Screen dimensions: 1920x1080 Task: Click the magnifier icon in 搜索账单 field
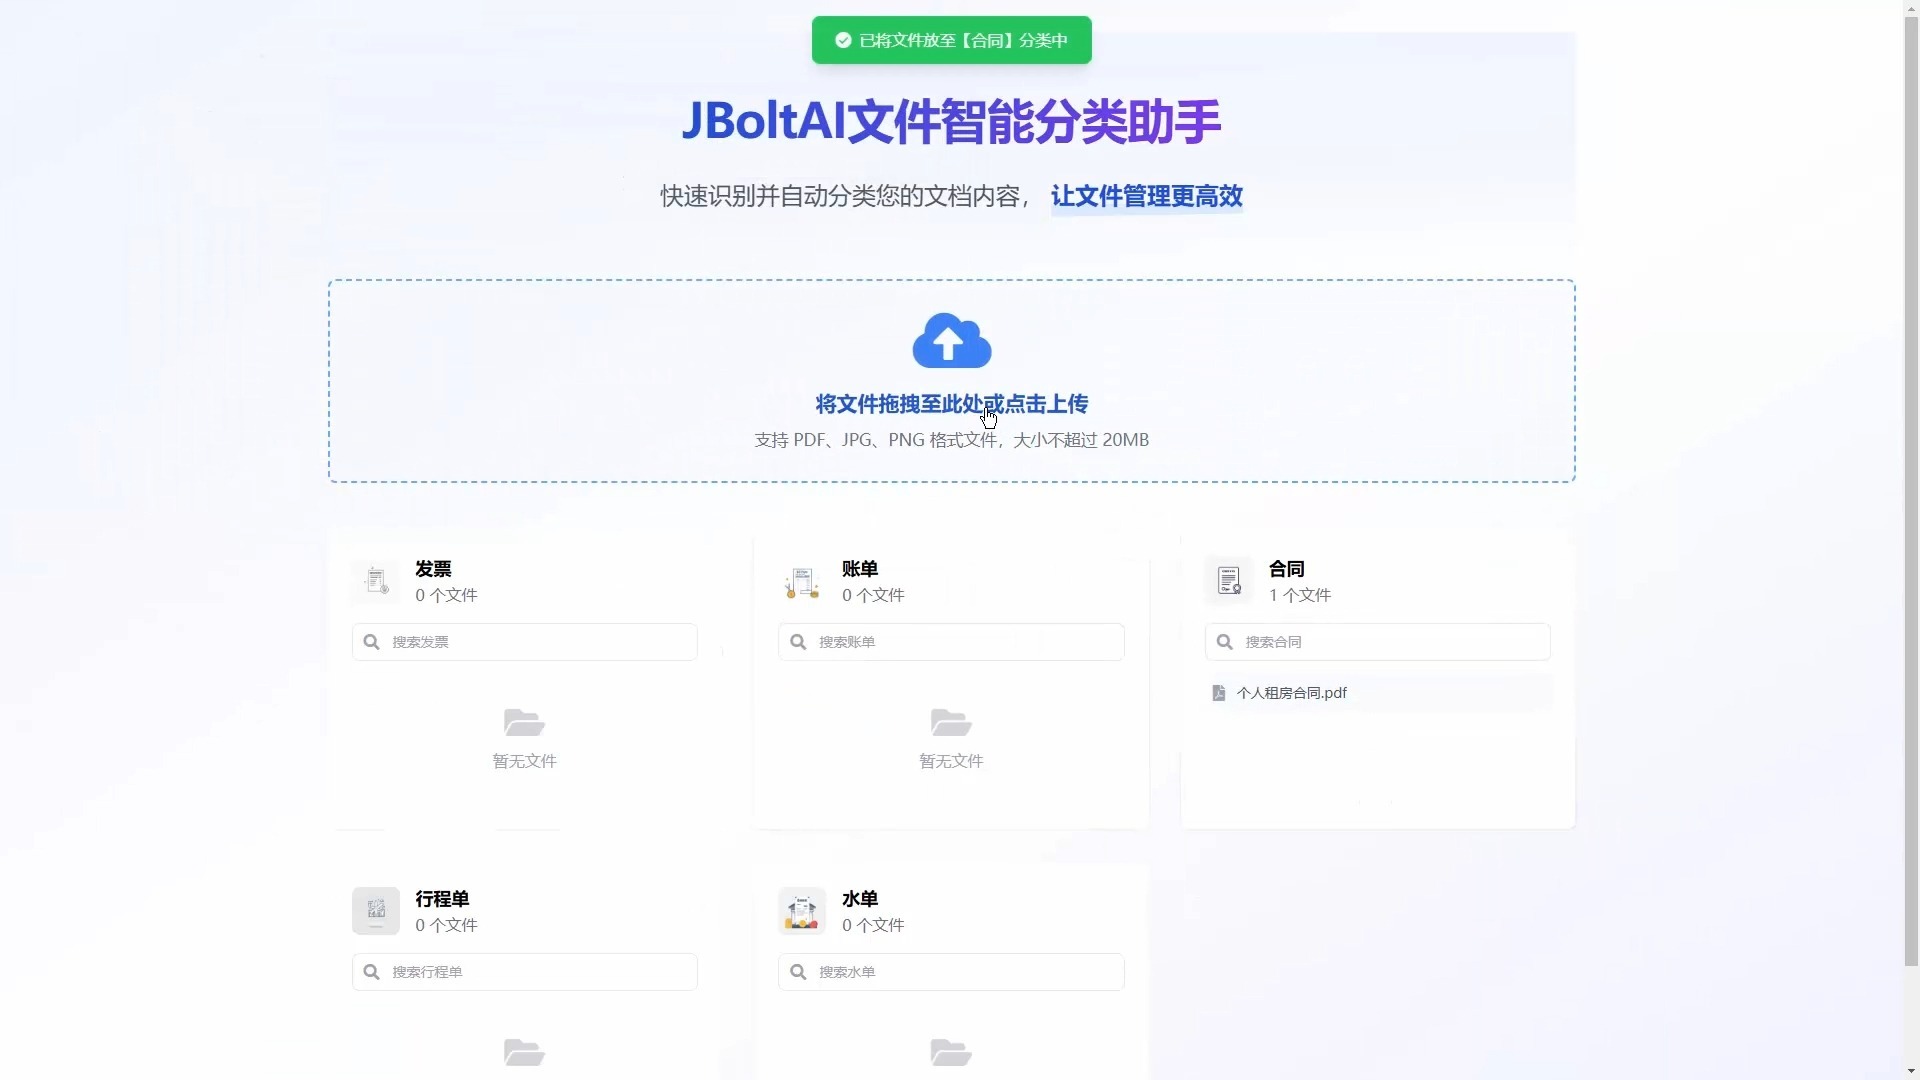point(798,642)
